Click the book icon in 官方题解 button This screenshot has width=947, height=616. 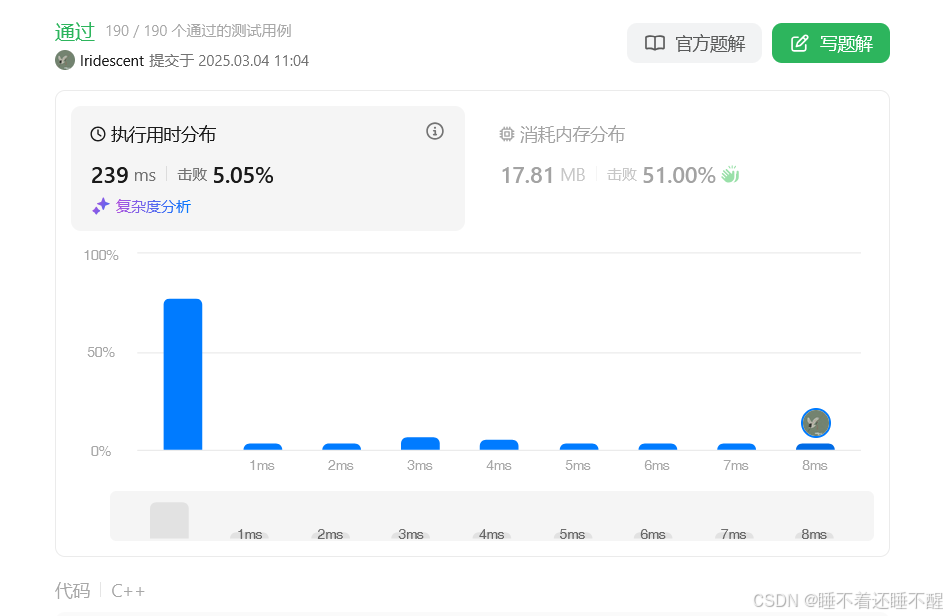click(x=655, y=43)
